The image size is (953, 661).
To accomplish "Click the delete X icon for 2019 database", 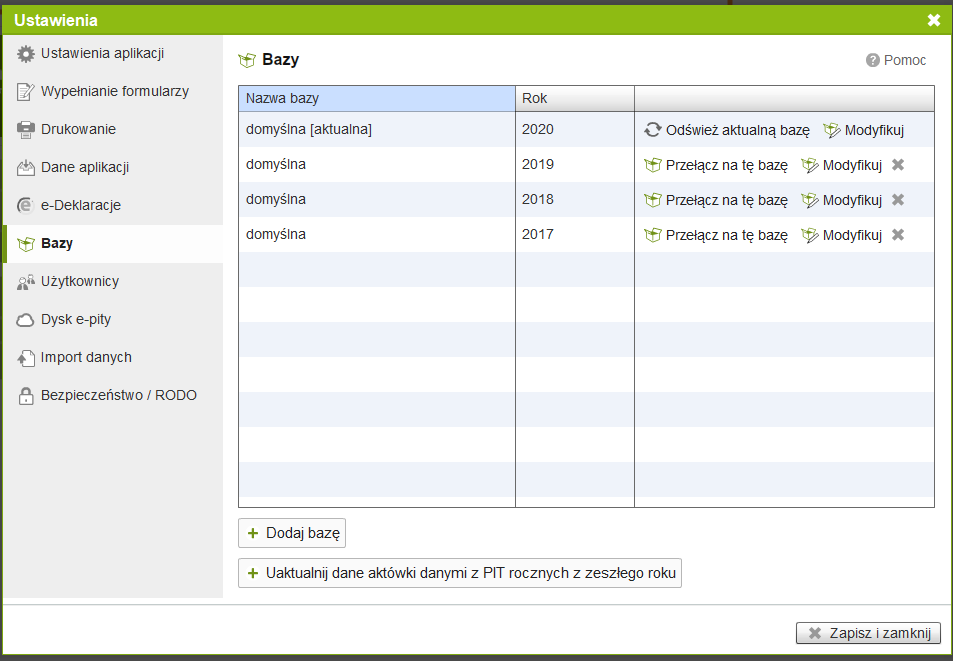I will coord(898,165).
